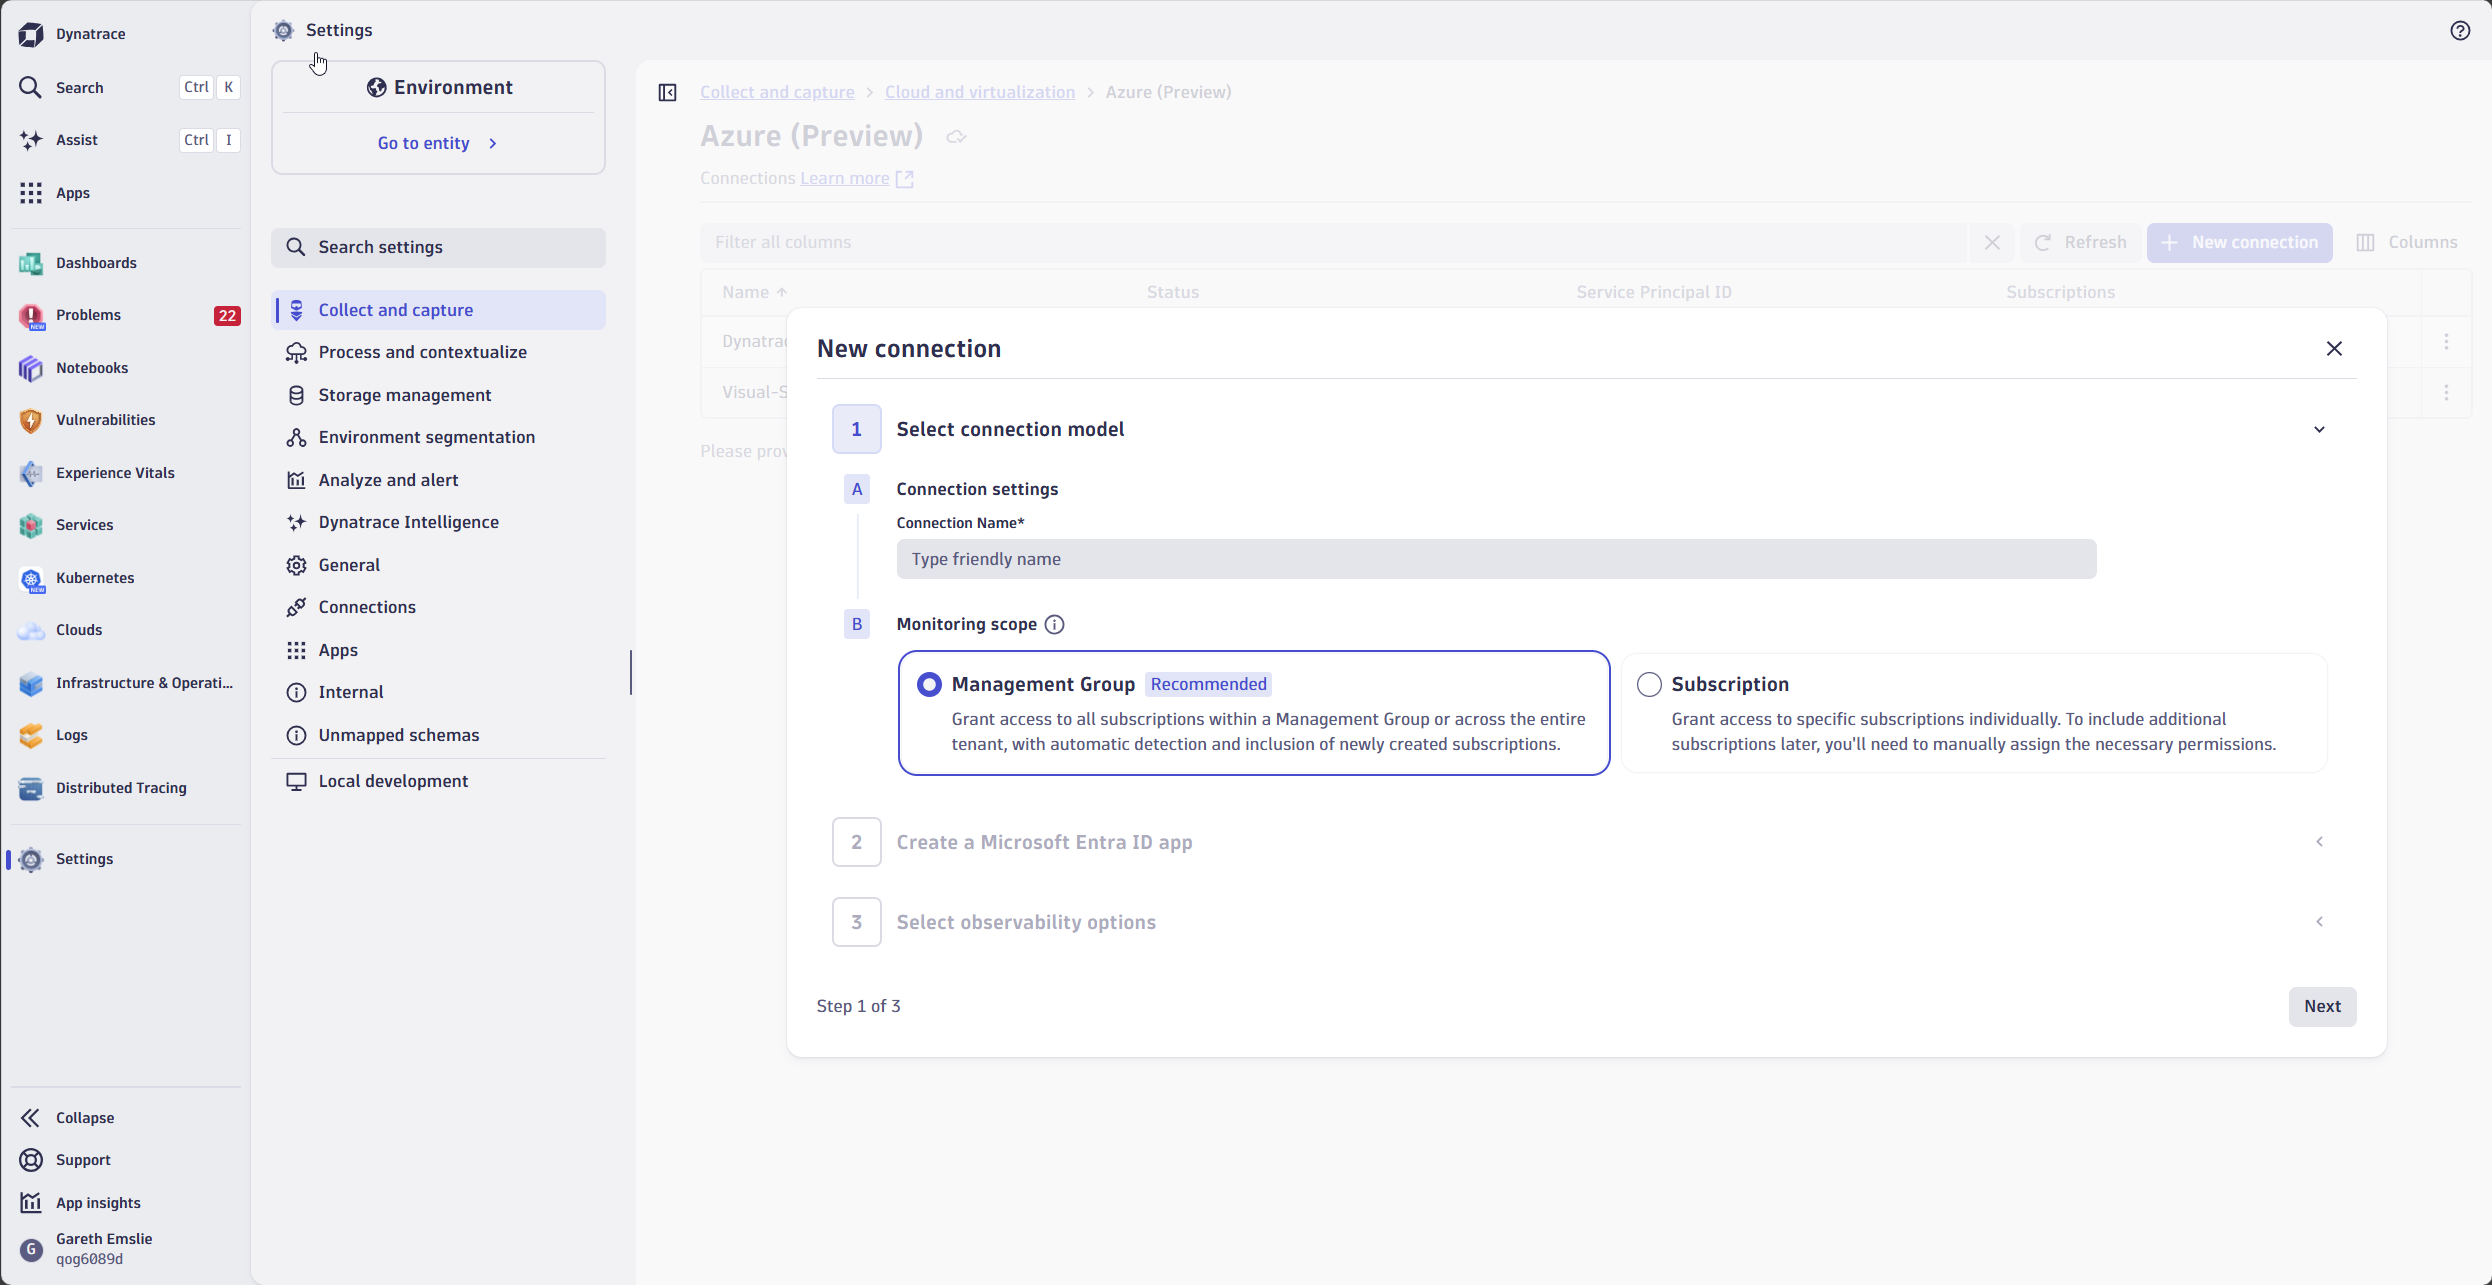The height and width of the screenshot is (1285, 2492).
Task: Open Analyze and alert settings
Action: [439, 480]
